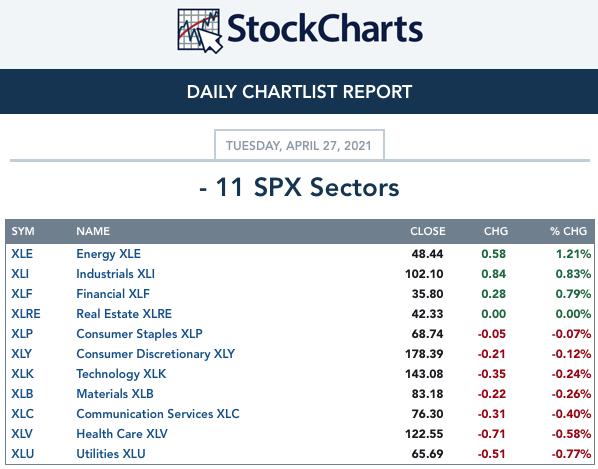Open Consumer Discretionary XLY link
This screenshot has height=469, width=598.
coord(156,354)
